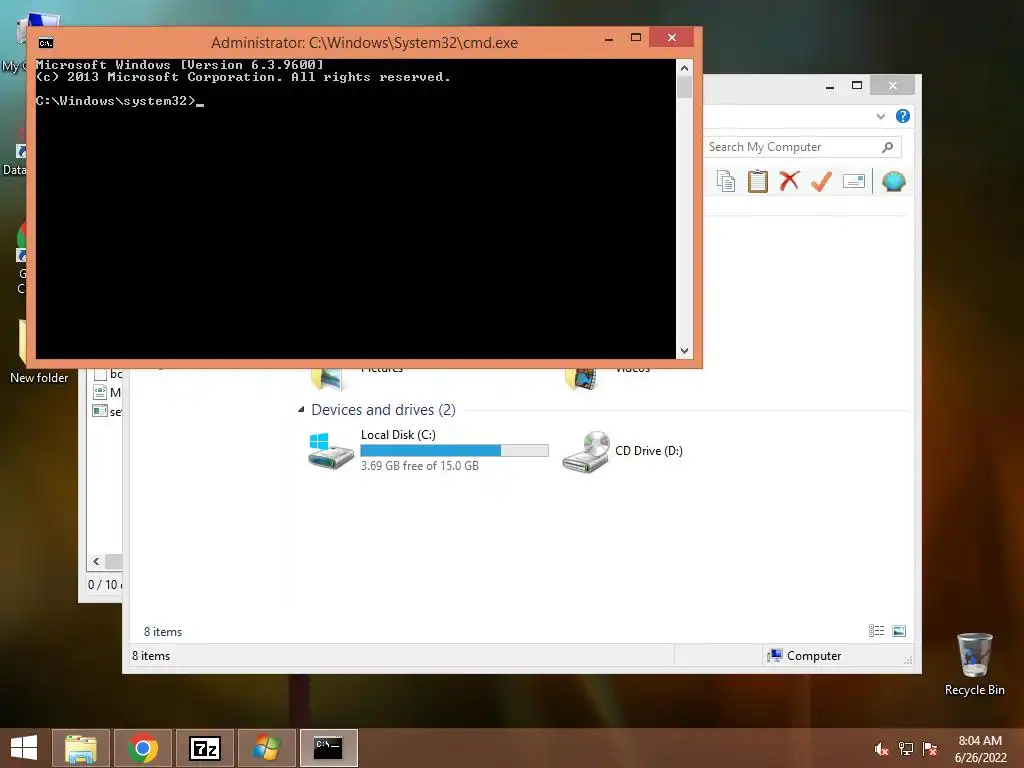The width and height of the screenshot is (1024, 768).
Task: Switch to details view in the Explorer status bar
Action: tap(876, 630)
